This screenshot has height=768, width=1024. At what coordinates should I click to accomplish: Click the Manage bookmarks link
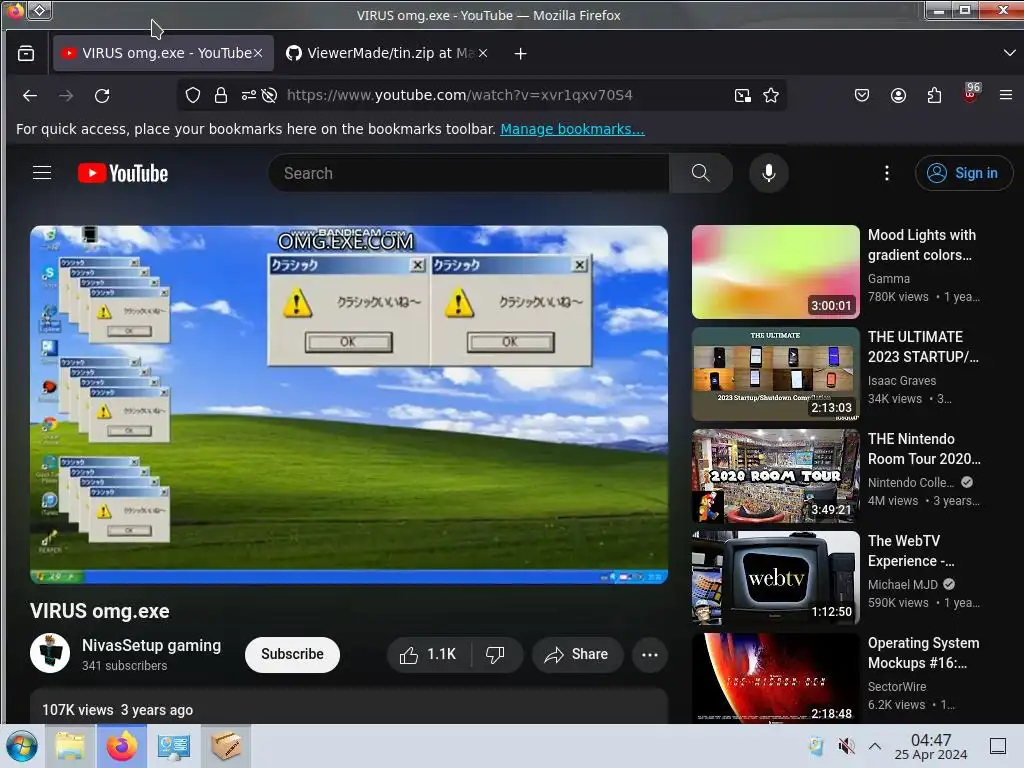point(572,129)
